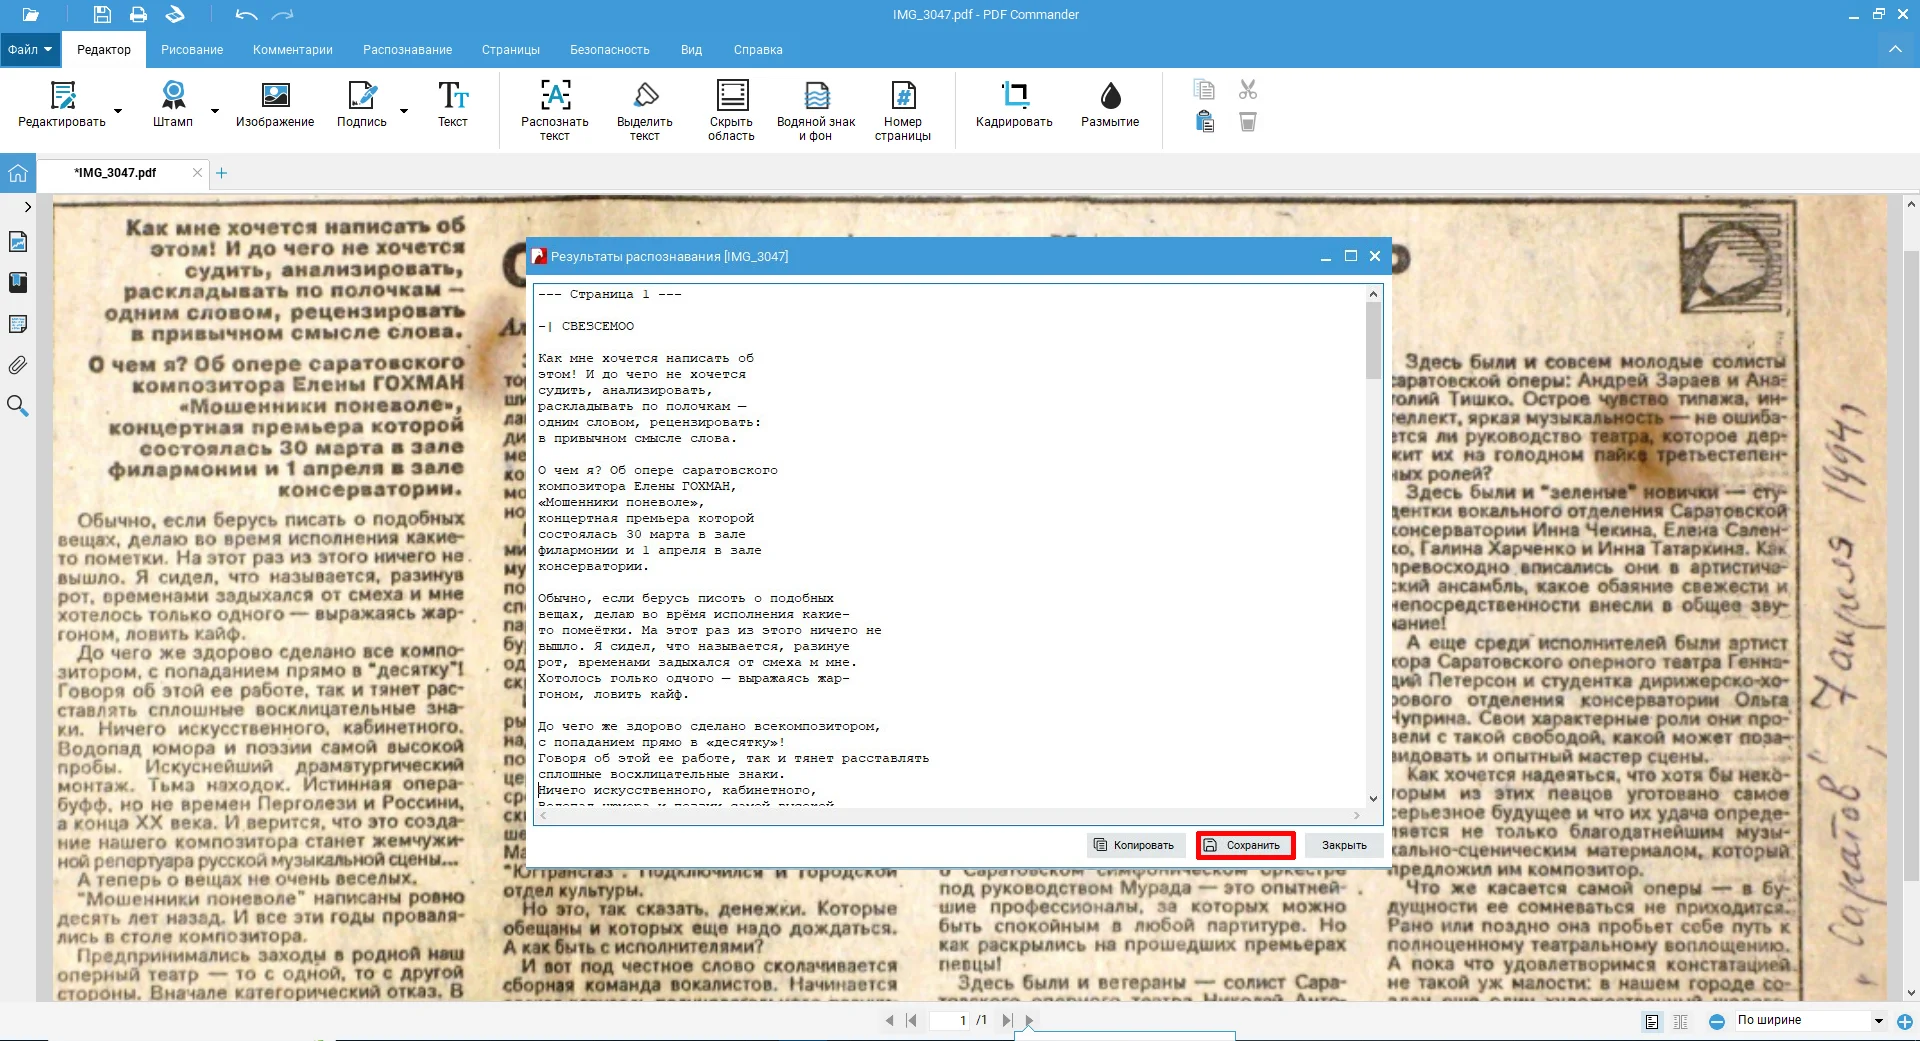Open Водяной знак и фон

click(816, 111)
